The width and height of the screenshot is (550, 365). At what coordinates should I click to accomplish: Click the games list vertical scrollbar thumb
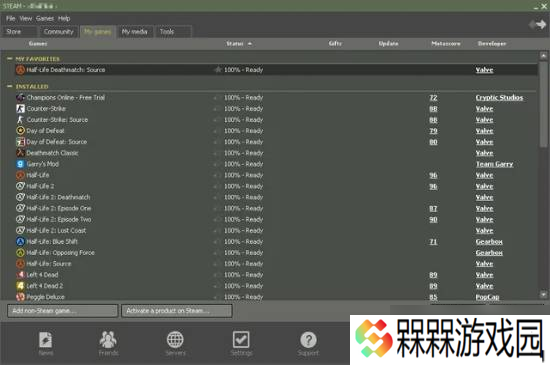coord(543,104)
